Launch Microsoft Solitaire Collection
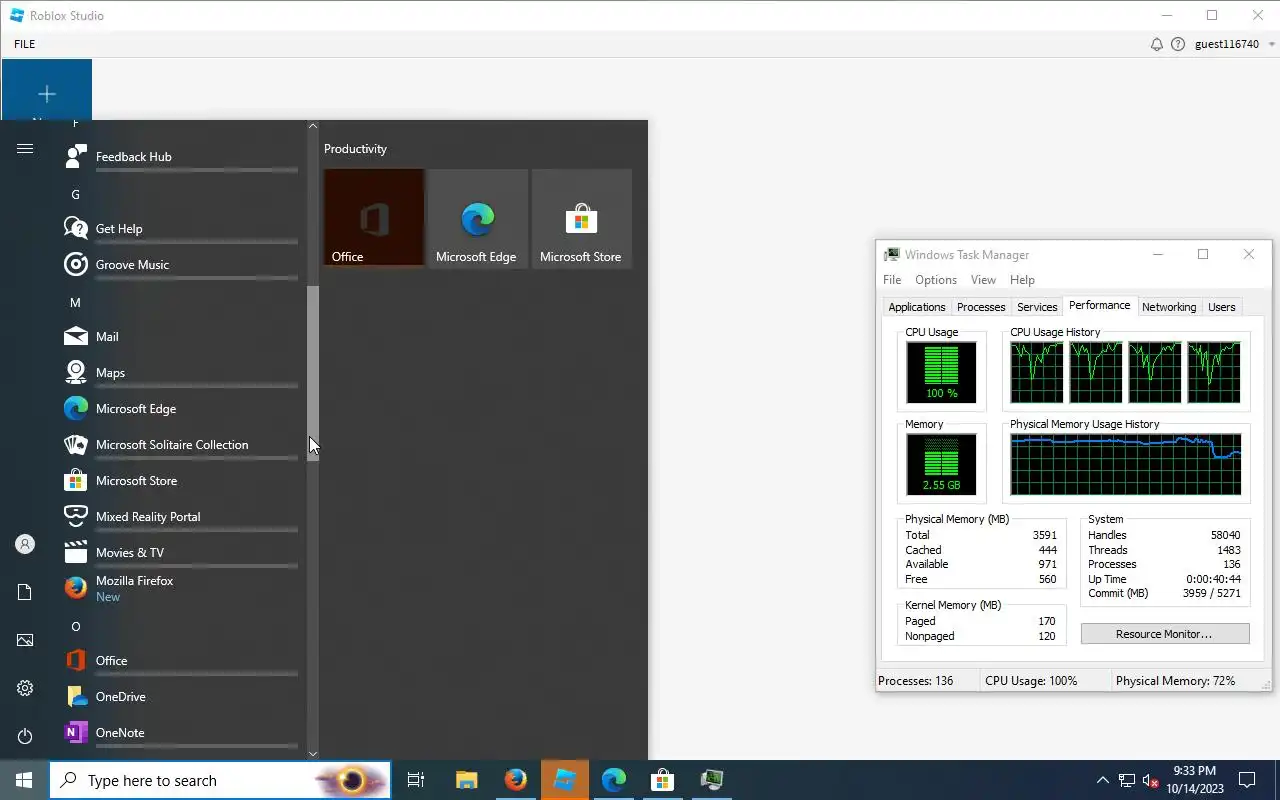Image resolution: width=1280 pixels, height=800 pixels. tap(180, 445)
